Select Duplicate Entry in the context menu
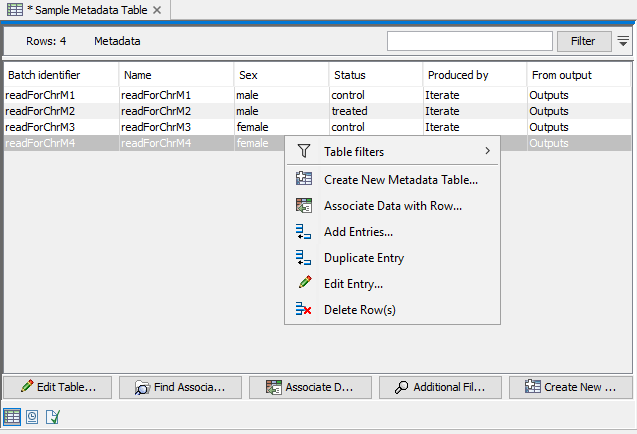The width and height of the screenshot is (637, 434). (x=364, y=258)
